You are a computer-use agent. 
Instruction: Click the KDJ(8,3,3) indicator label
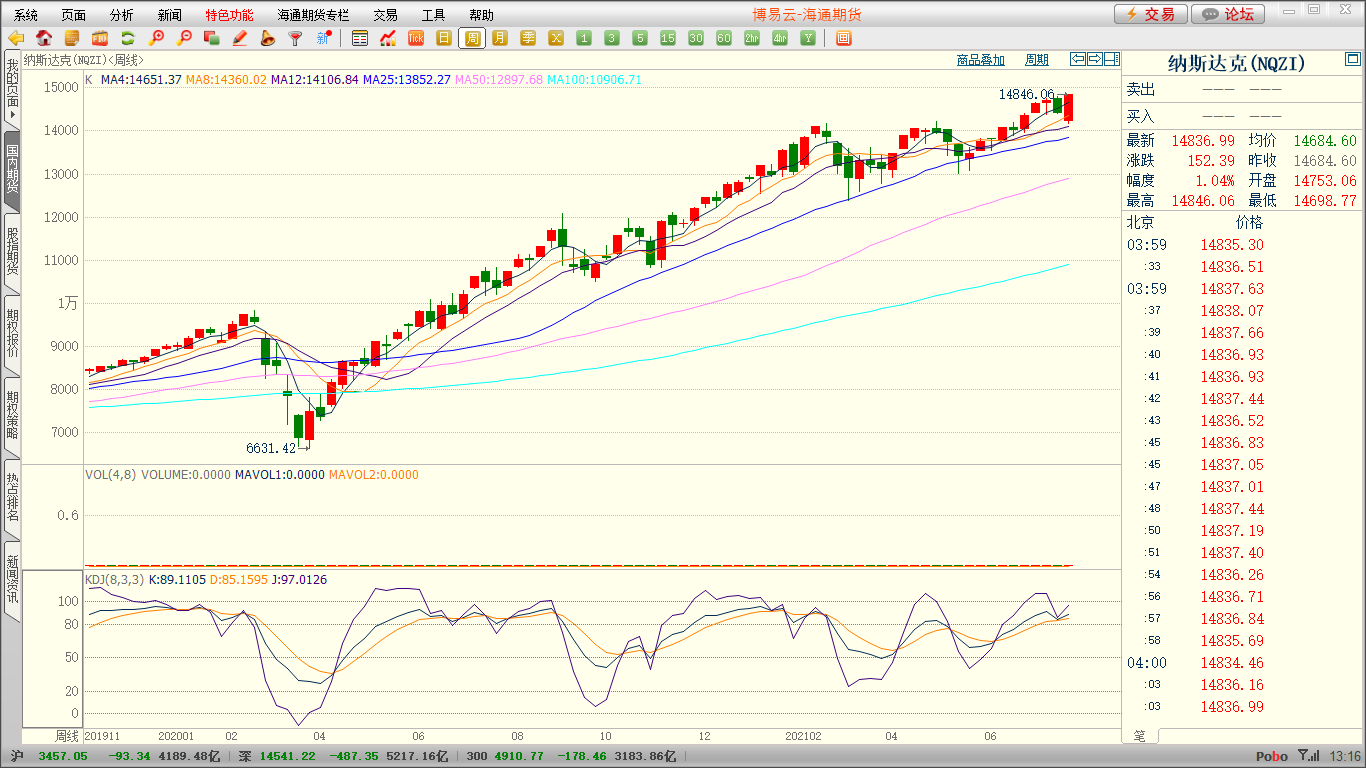pyautogui.click(x=114, y=579)
